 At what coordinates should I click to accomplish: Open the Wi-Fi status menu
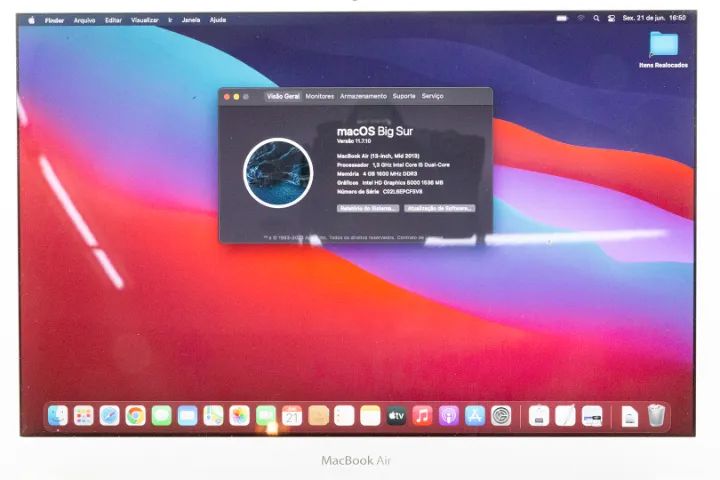pos(581,18)
